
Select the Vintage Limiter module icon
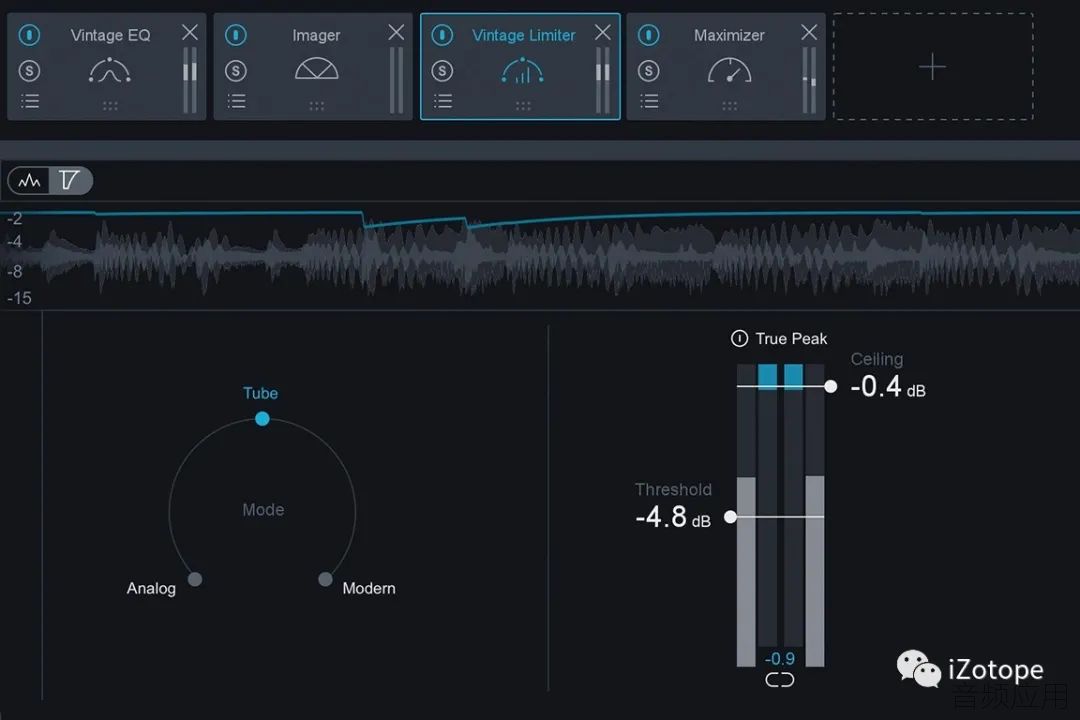coord(523,70)
